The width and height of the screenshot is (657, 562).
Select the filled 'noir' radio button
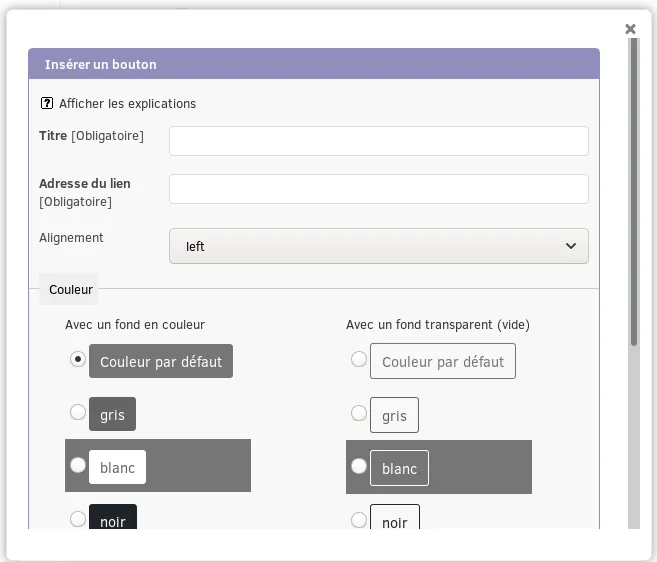pyautogui.click(x=78, y=519)
